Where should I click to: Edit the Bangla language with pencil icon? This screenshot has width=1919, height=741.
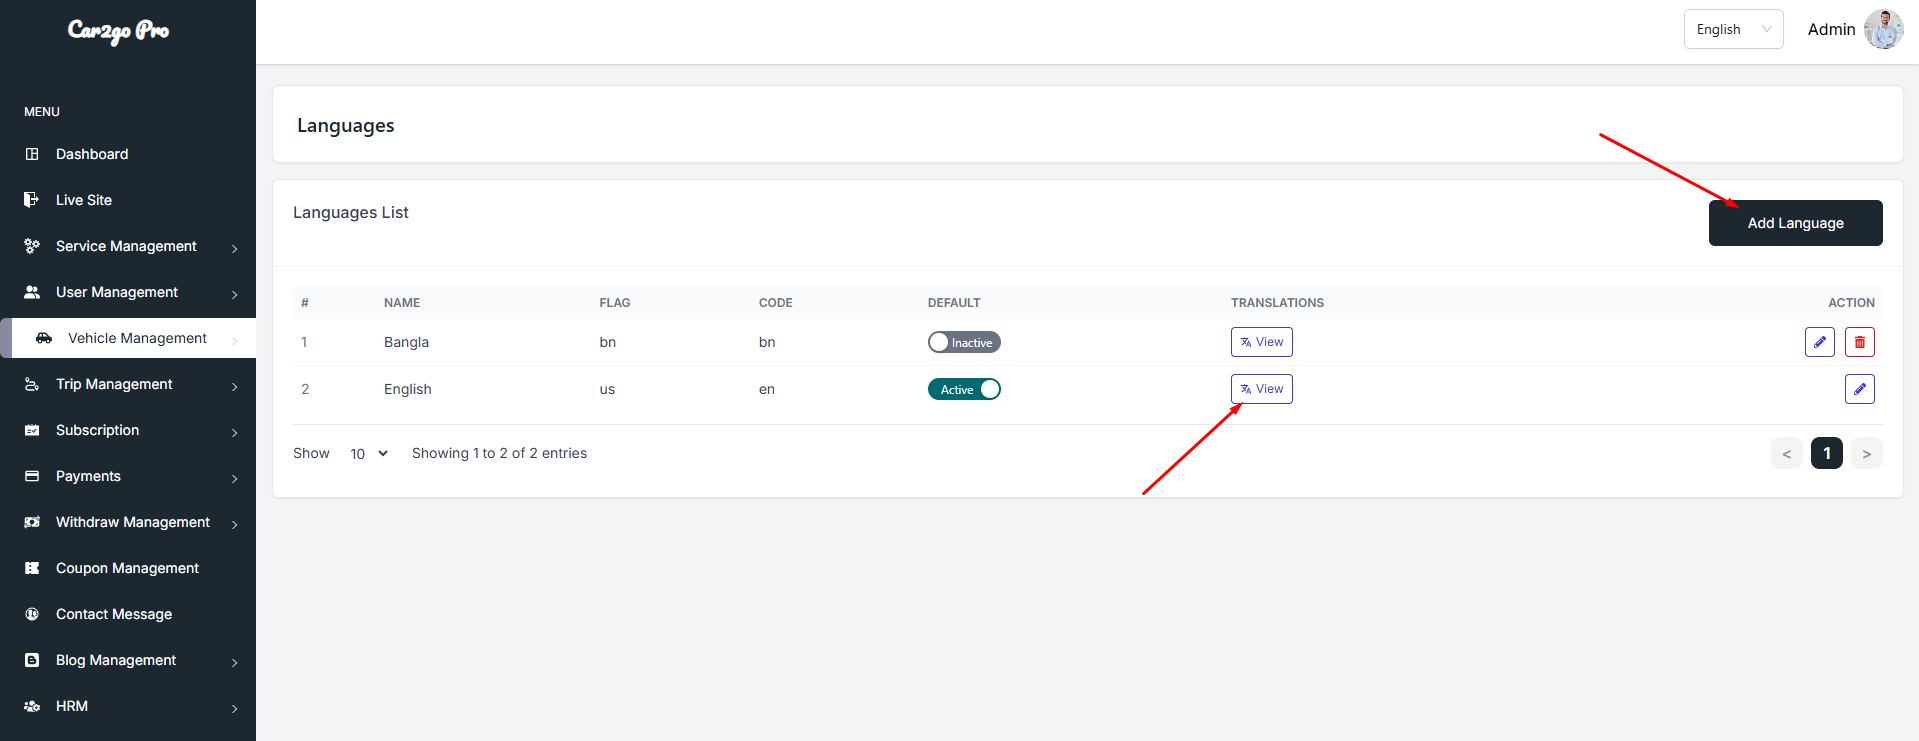(1820, 342)
